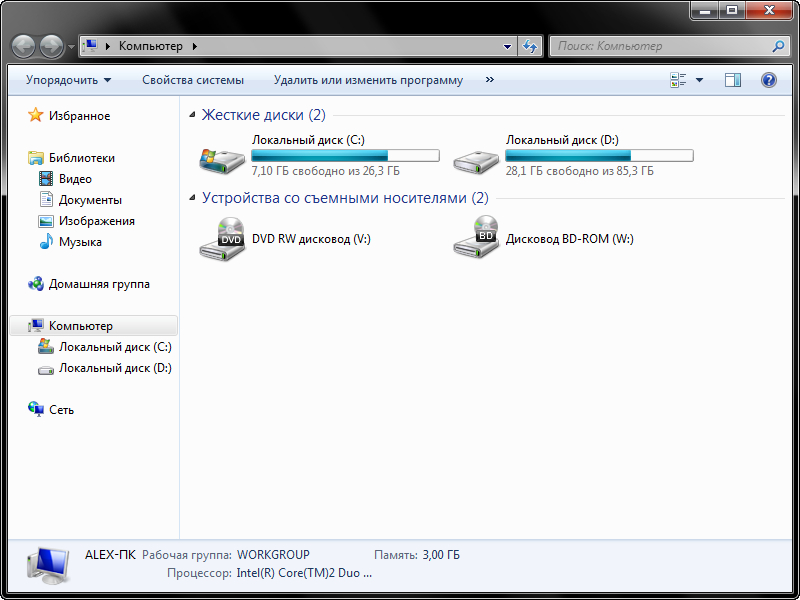The image size is (800, 600).
Task: Select Избранное in navigation pane
Action: 80,116
